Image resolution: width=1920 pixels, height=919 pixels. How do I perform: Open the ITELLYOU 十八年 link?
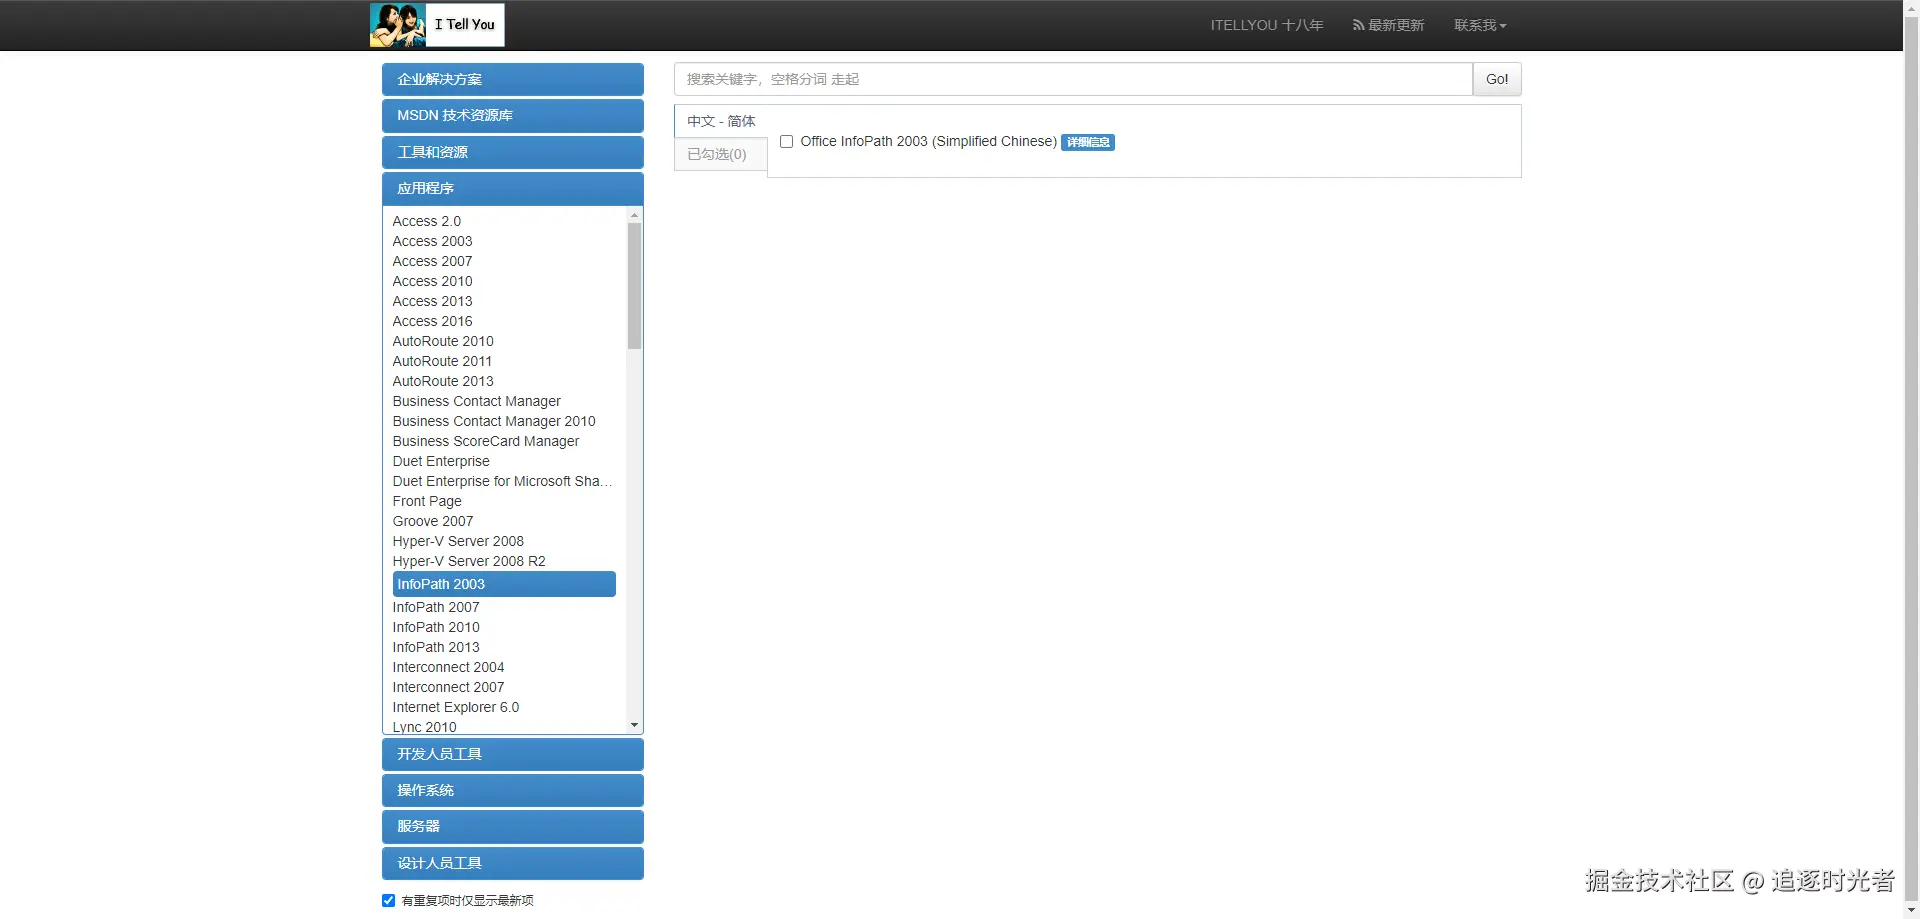(1266, 25)
